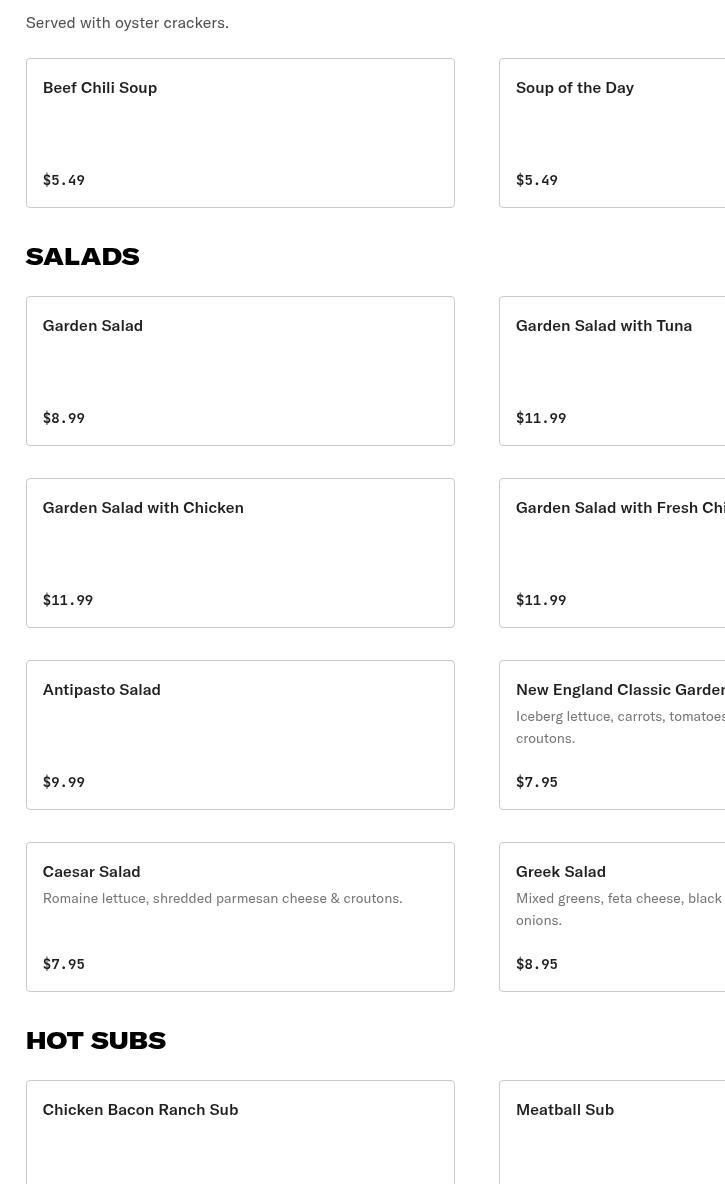The width and height of the screenshot is (725, 1184).
Task: Click the $8.99 Garden Salad price
Action: tap(63, 418)
